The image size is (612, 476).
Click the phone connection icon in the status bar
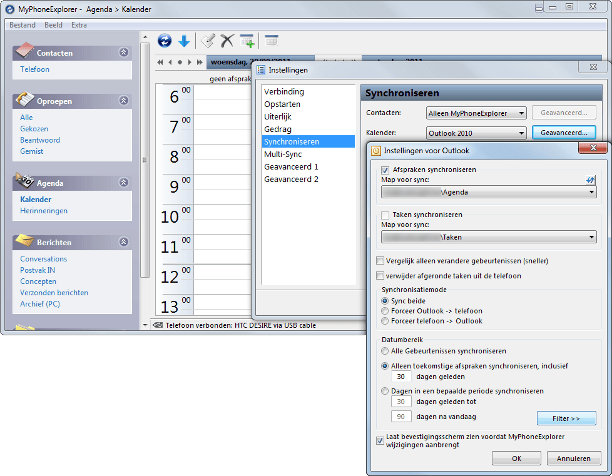coord(158,325)
